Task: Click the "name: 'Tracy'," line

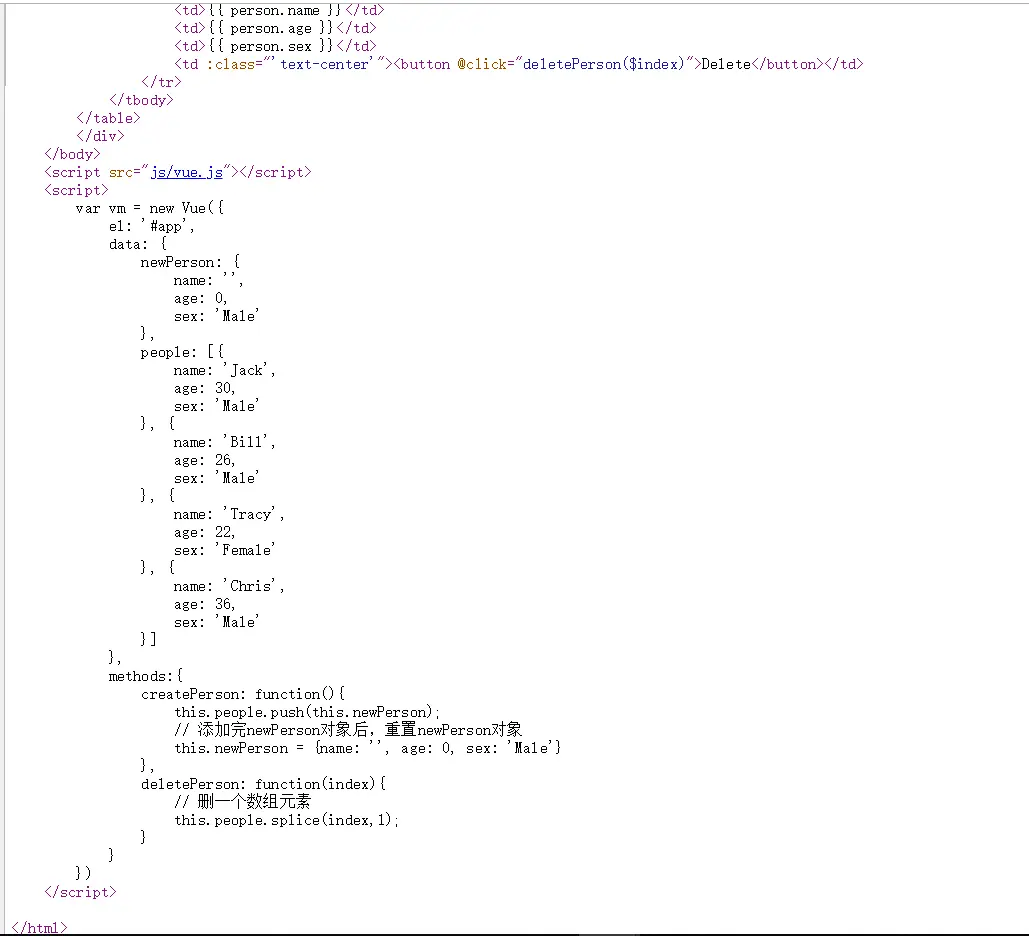Action: point(228,514)
